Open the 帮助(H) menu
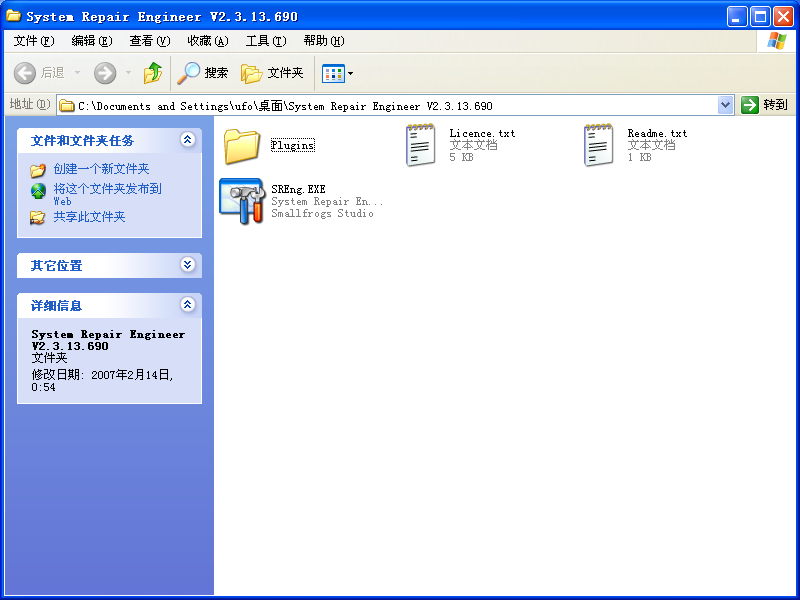Screen dimensions: 800x600 (324, 41)
